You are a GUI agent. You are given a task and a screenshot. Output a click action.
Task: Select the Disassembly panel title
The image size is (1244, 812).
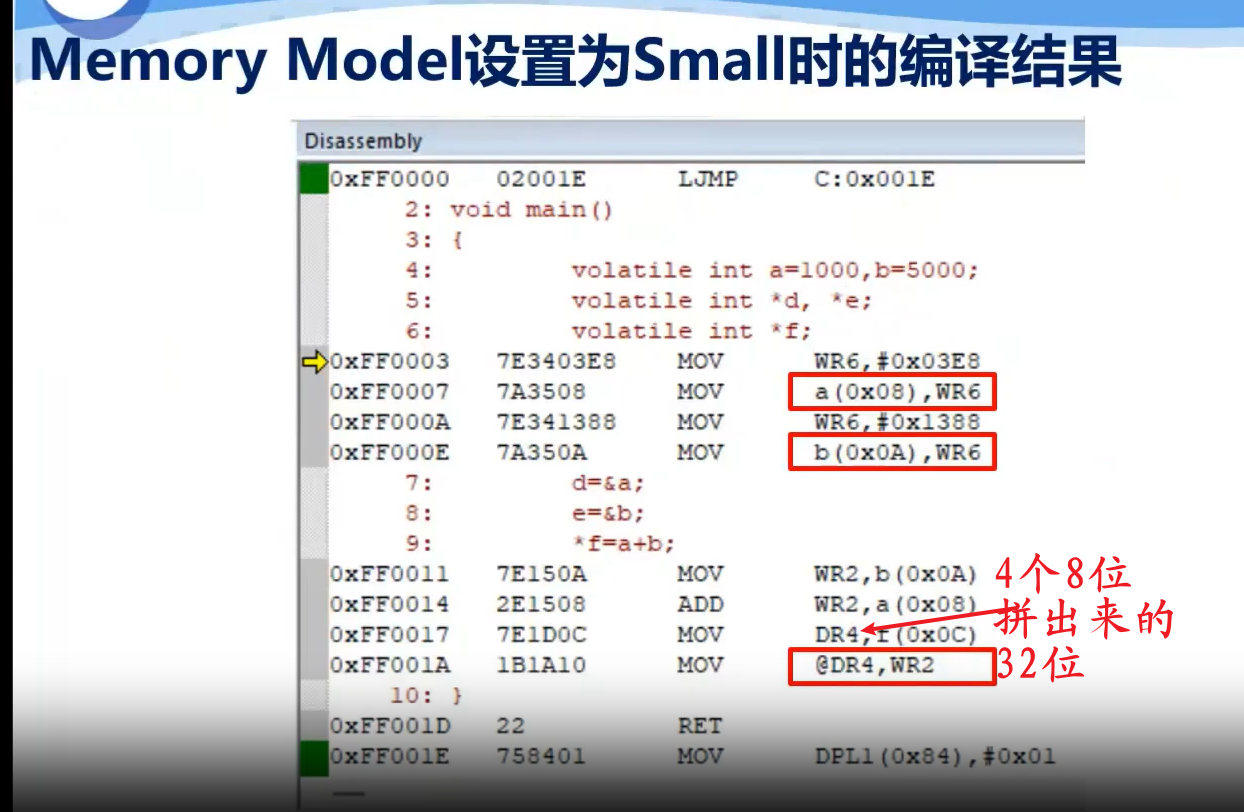click(x=363, y=141)
